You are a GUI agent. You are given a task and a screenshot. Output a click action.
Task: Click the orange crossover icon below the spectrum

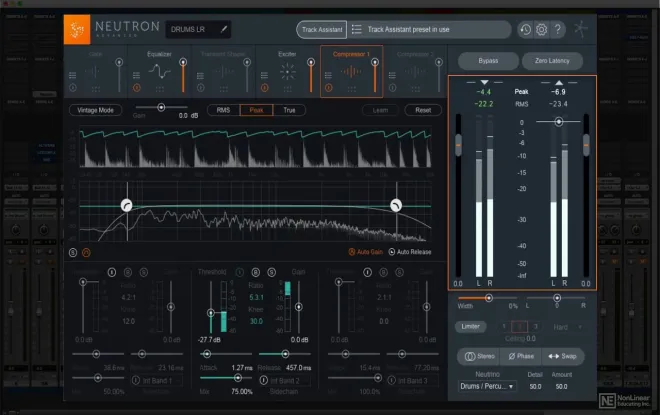[x=86, y=253]
